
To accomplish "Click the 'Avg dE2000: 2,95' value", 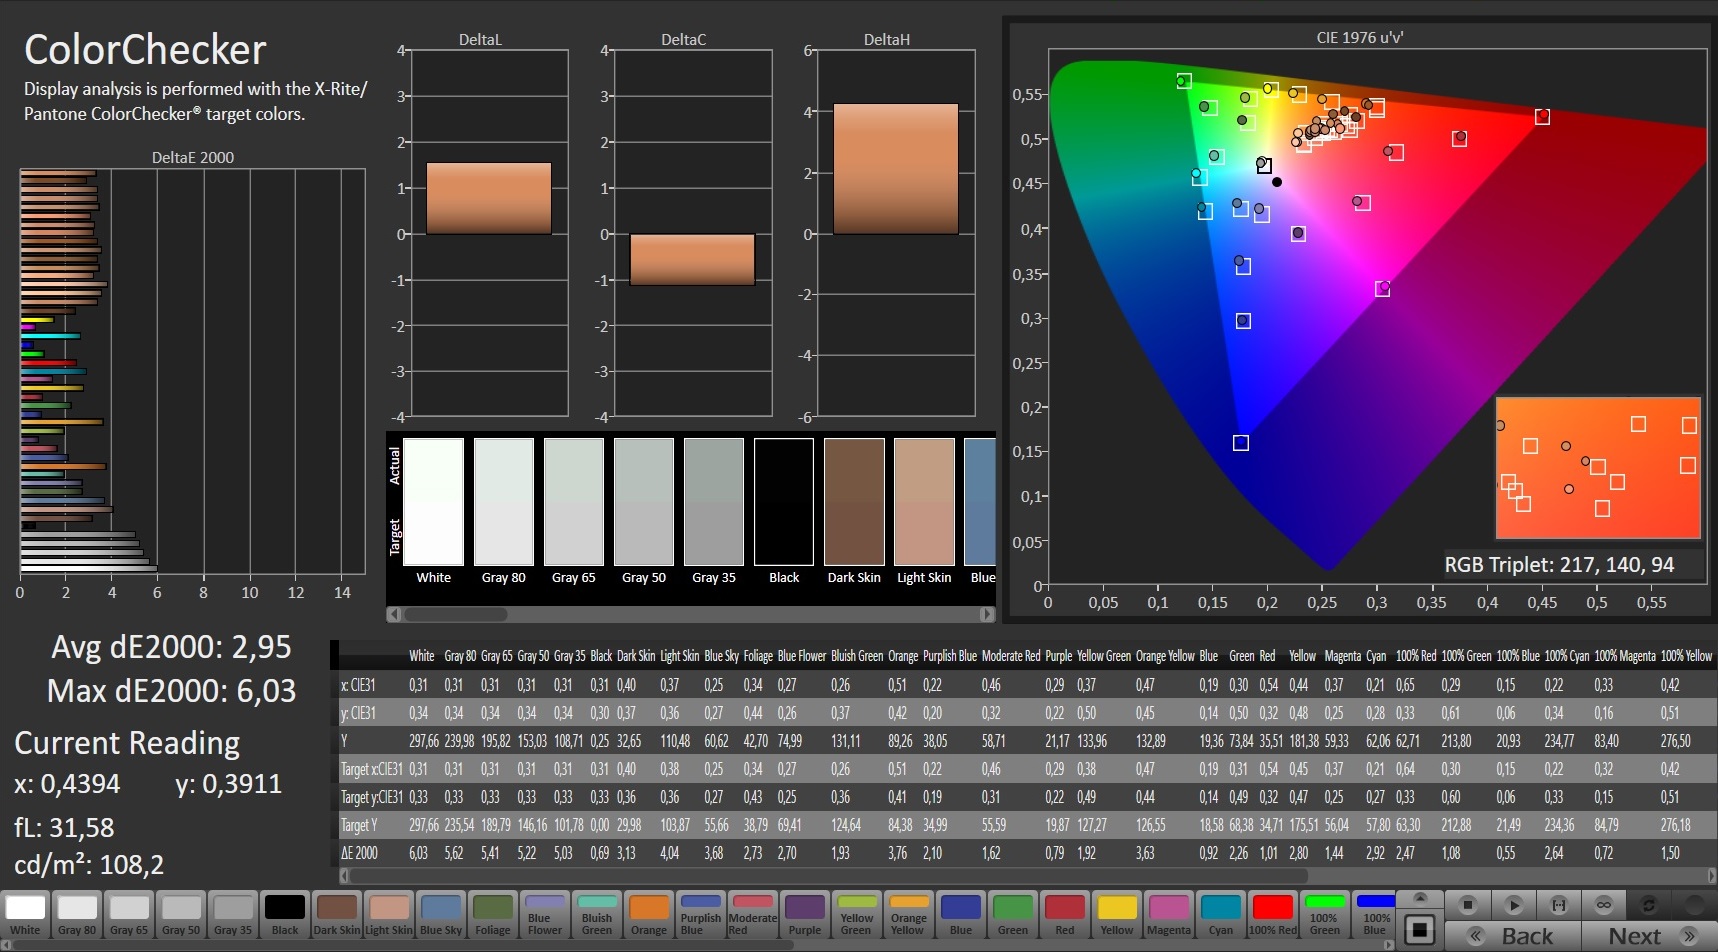I will (171, 647).
